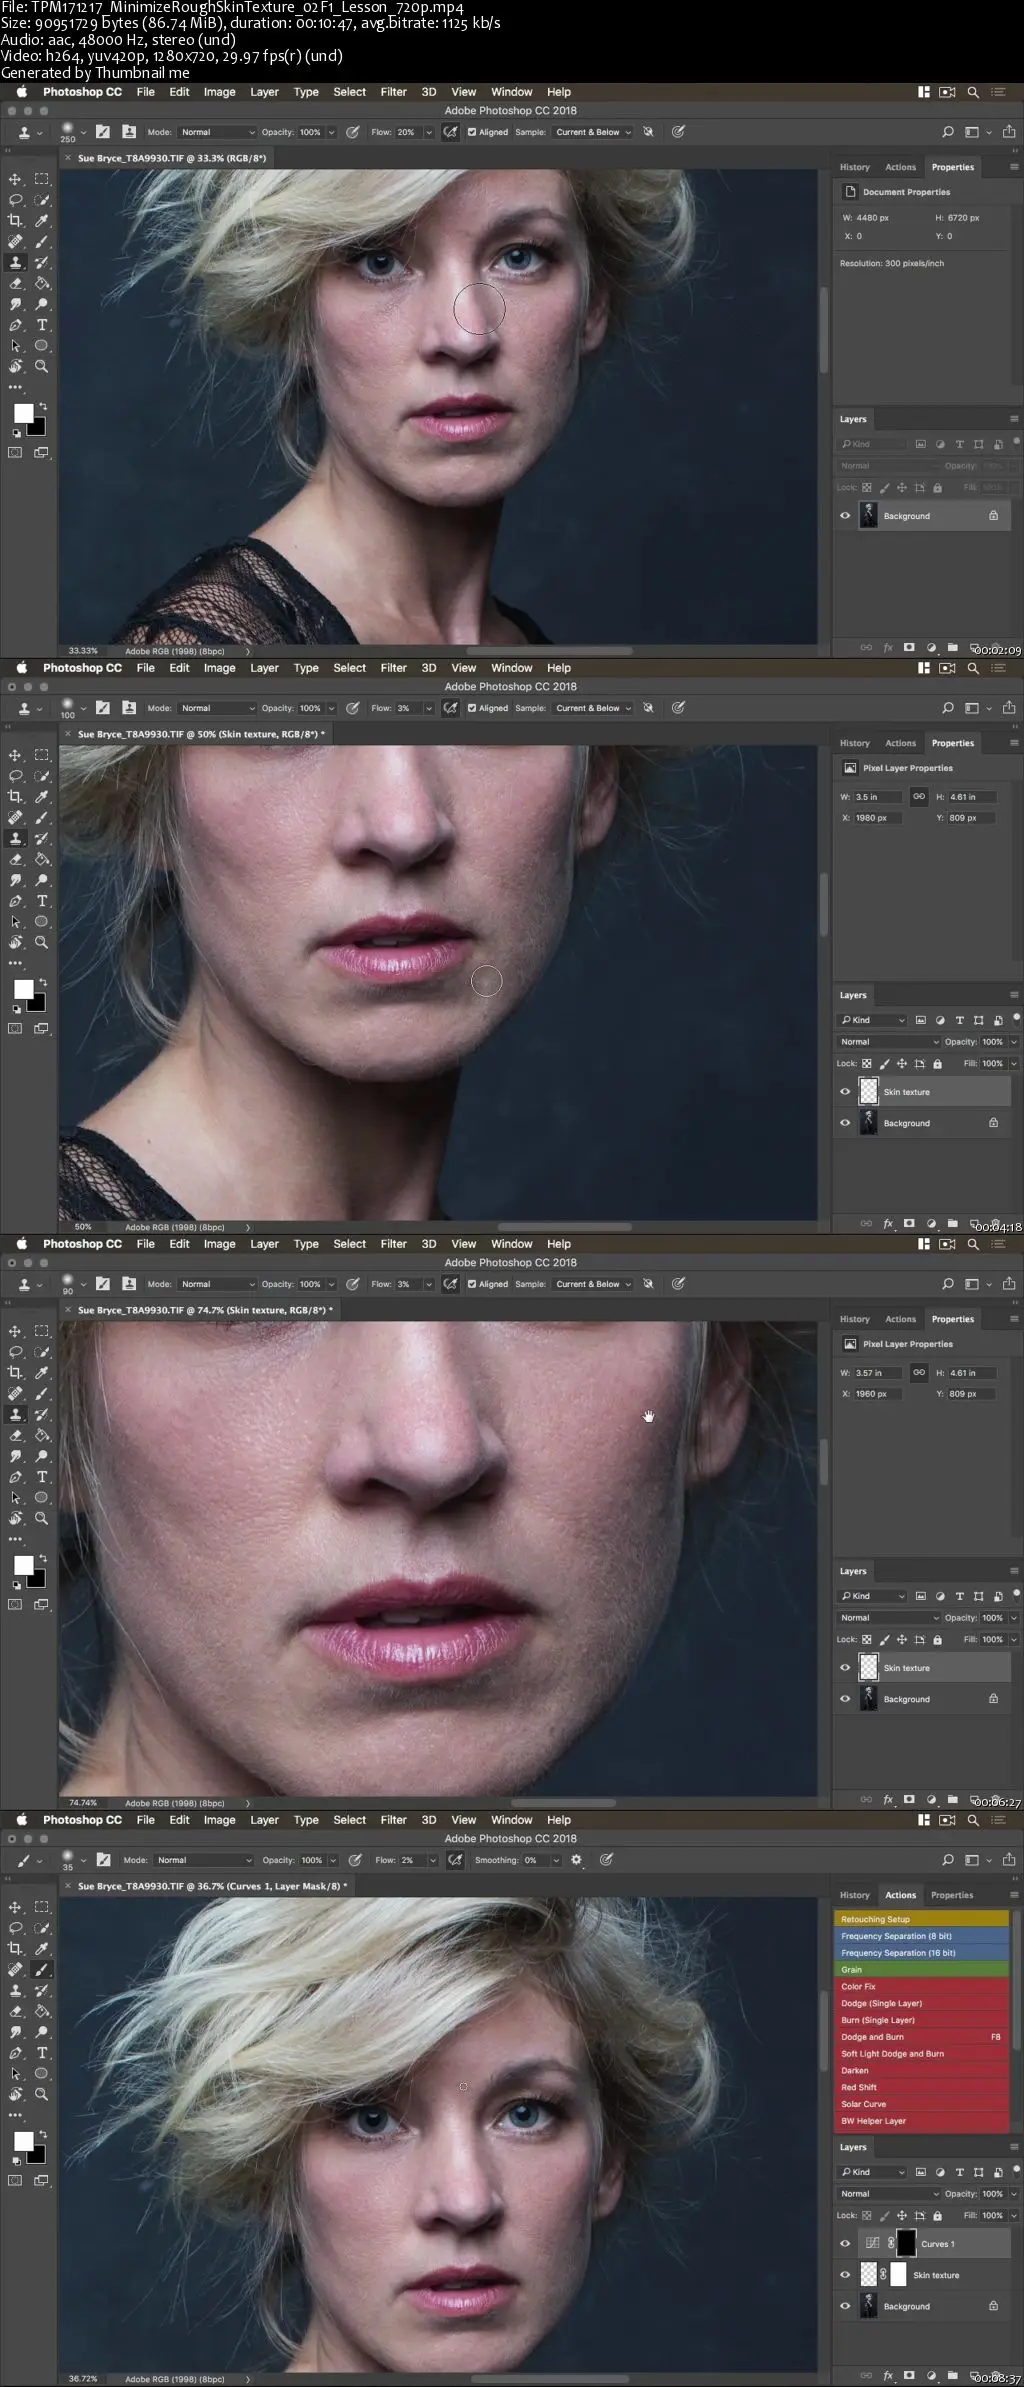
Task: Run the Dodge and Burn action
Action: [921, 2037]
